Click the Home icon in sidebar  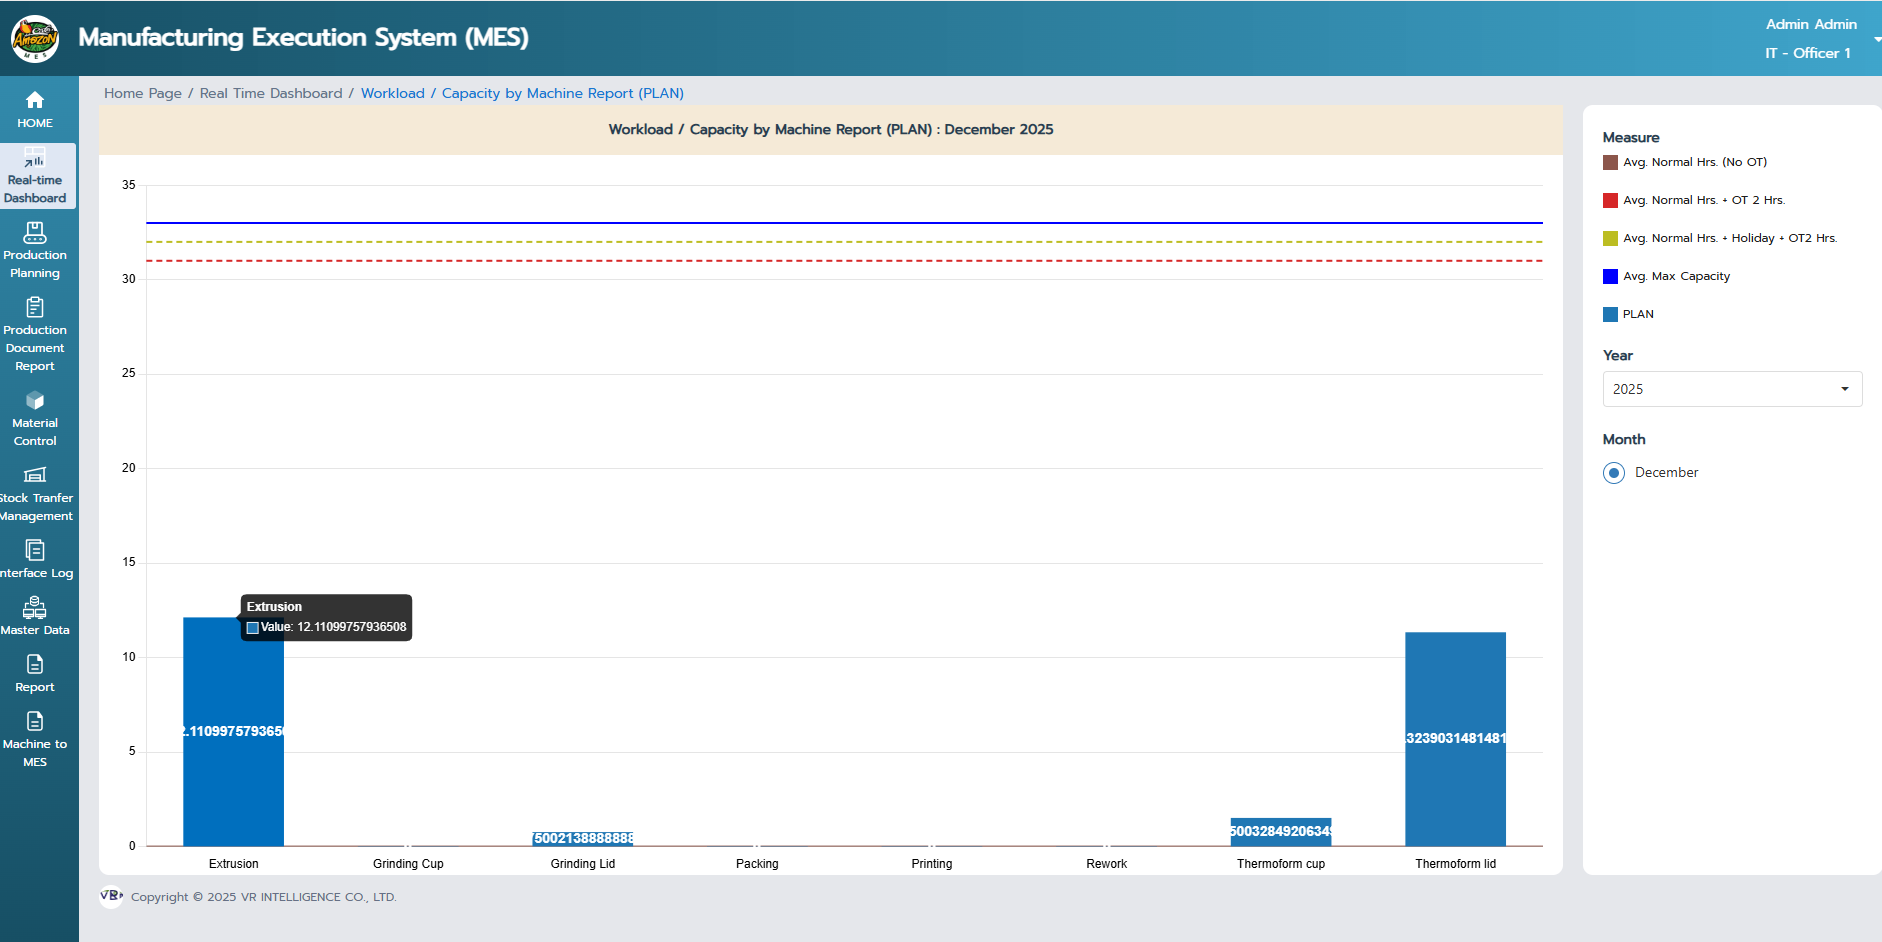click(x=35, y=100)
